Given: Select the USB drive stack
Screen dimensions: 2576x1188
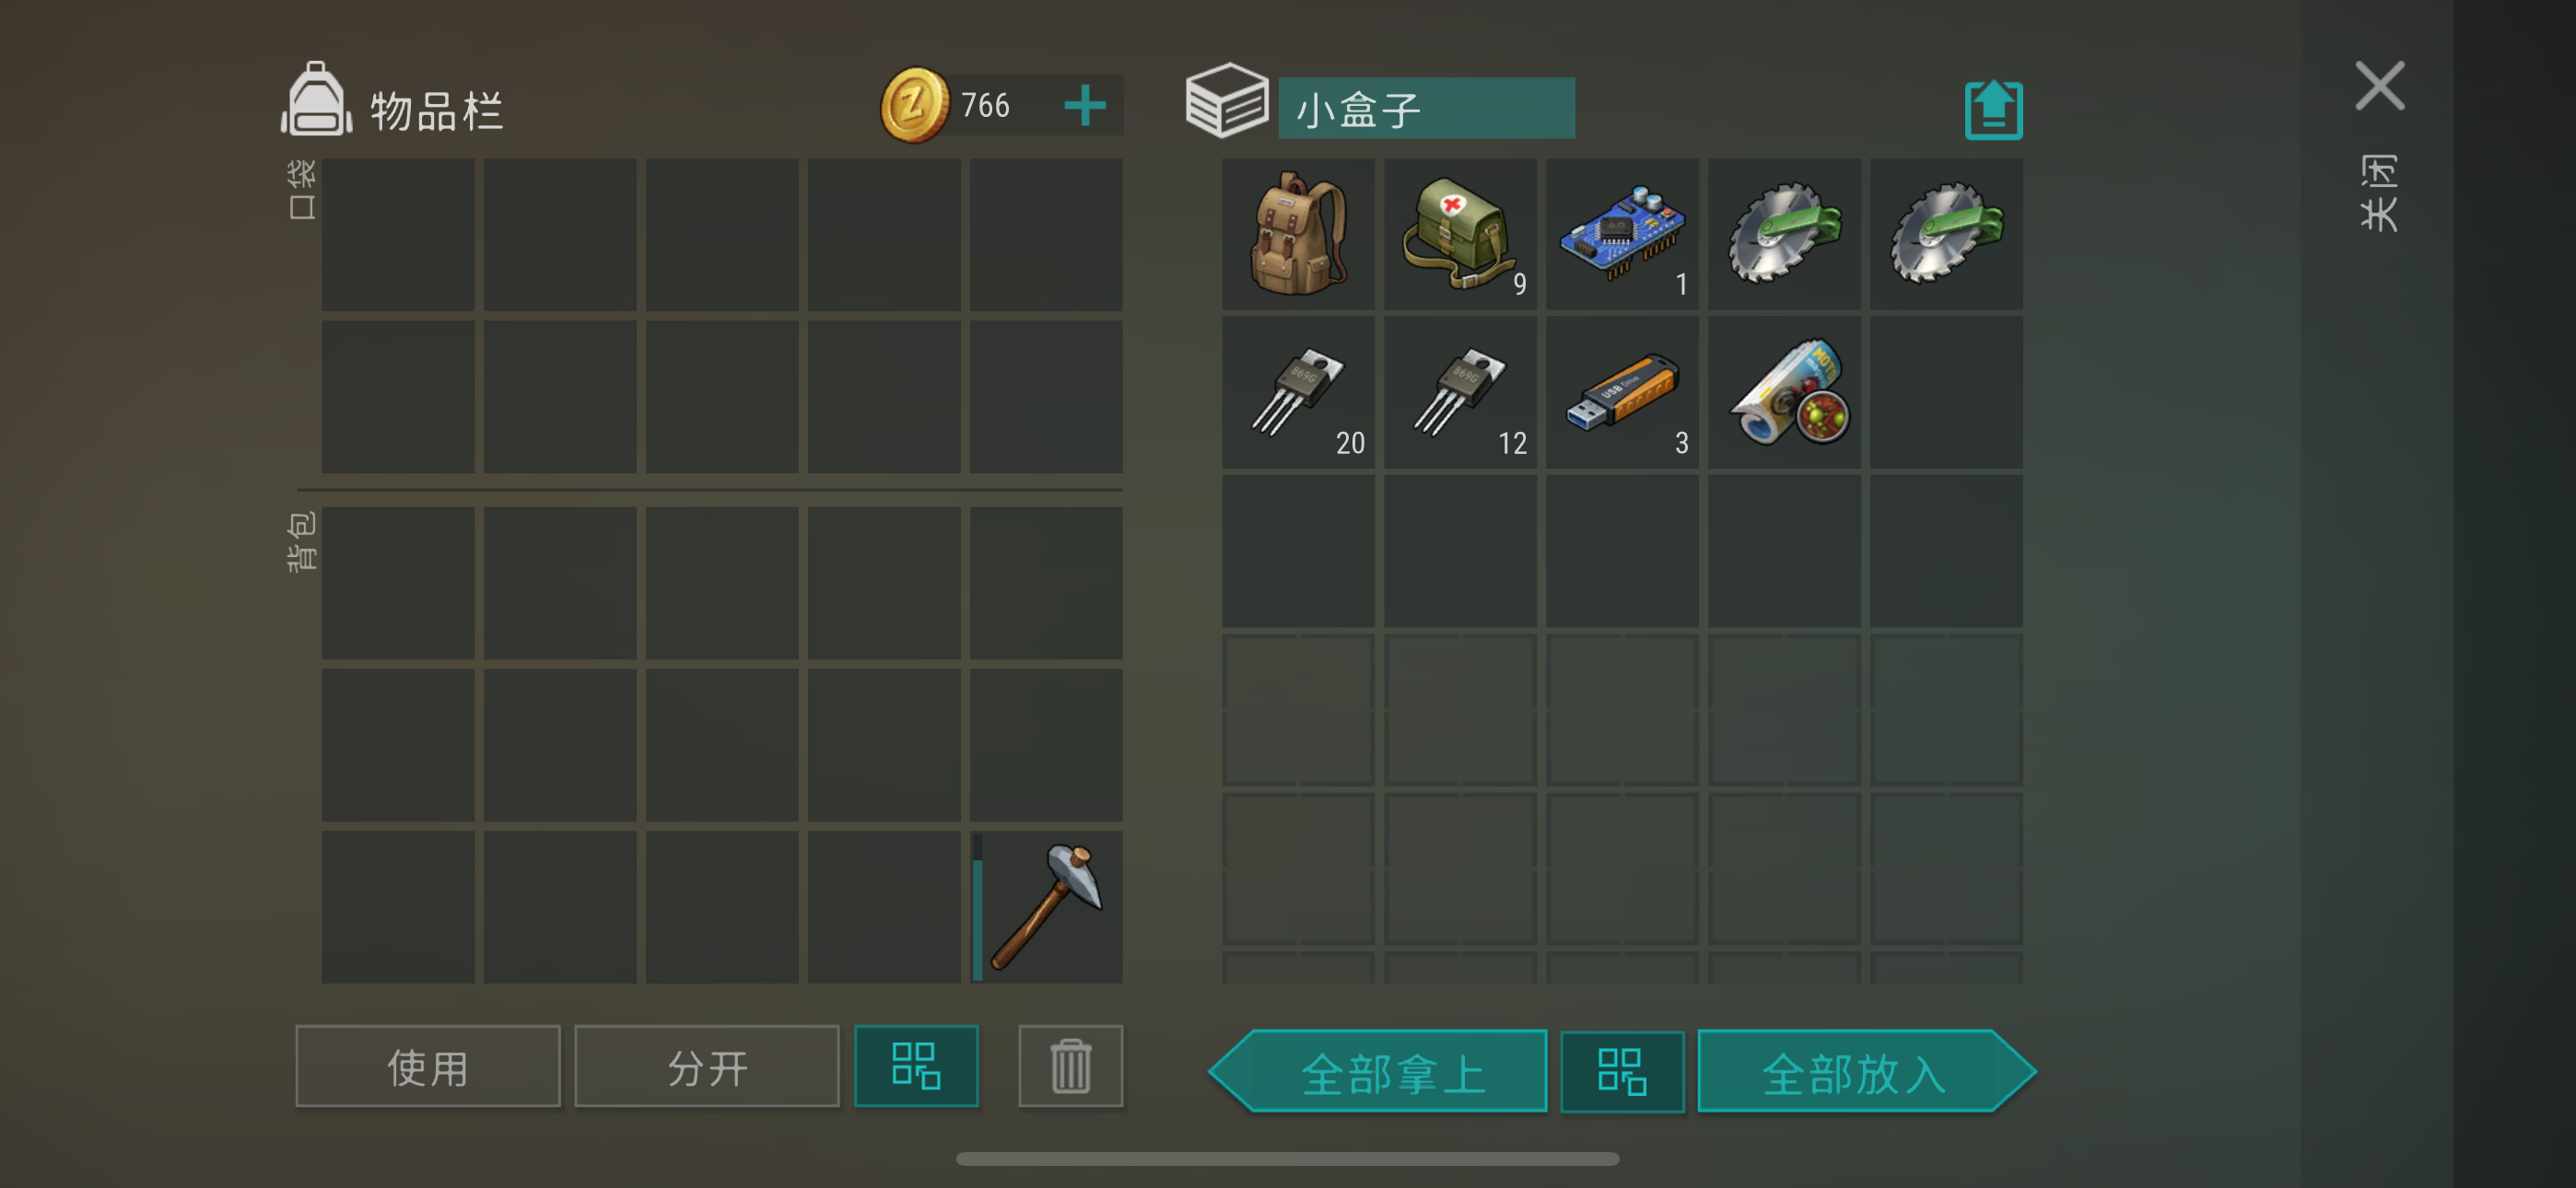Looking at the screenshot, I should (1622, 393).
